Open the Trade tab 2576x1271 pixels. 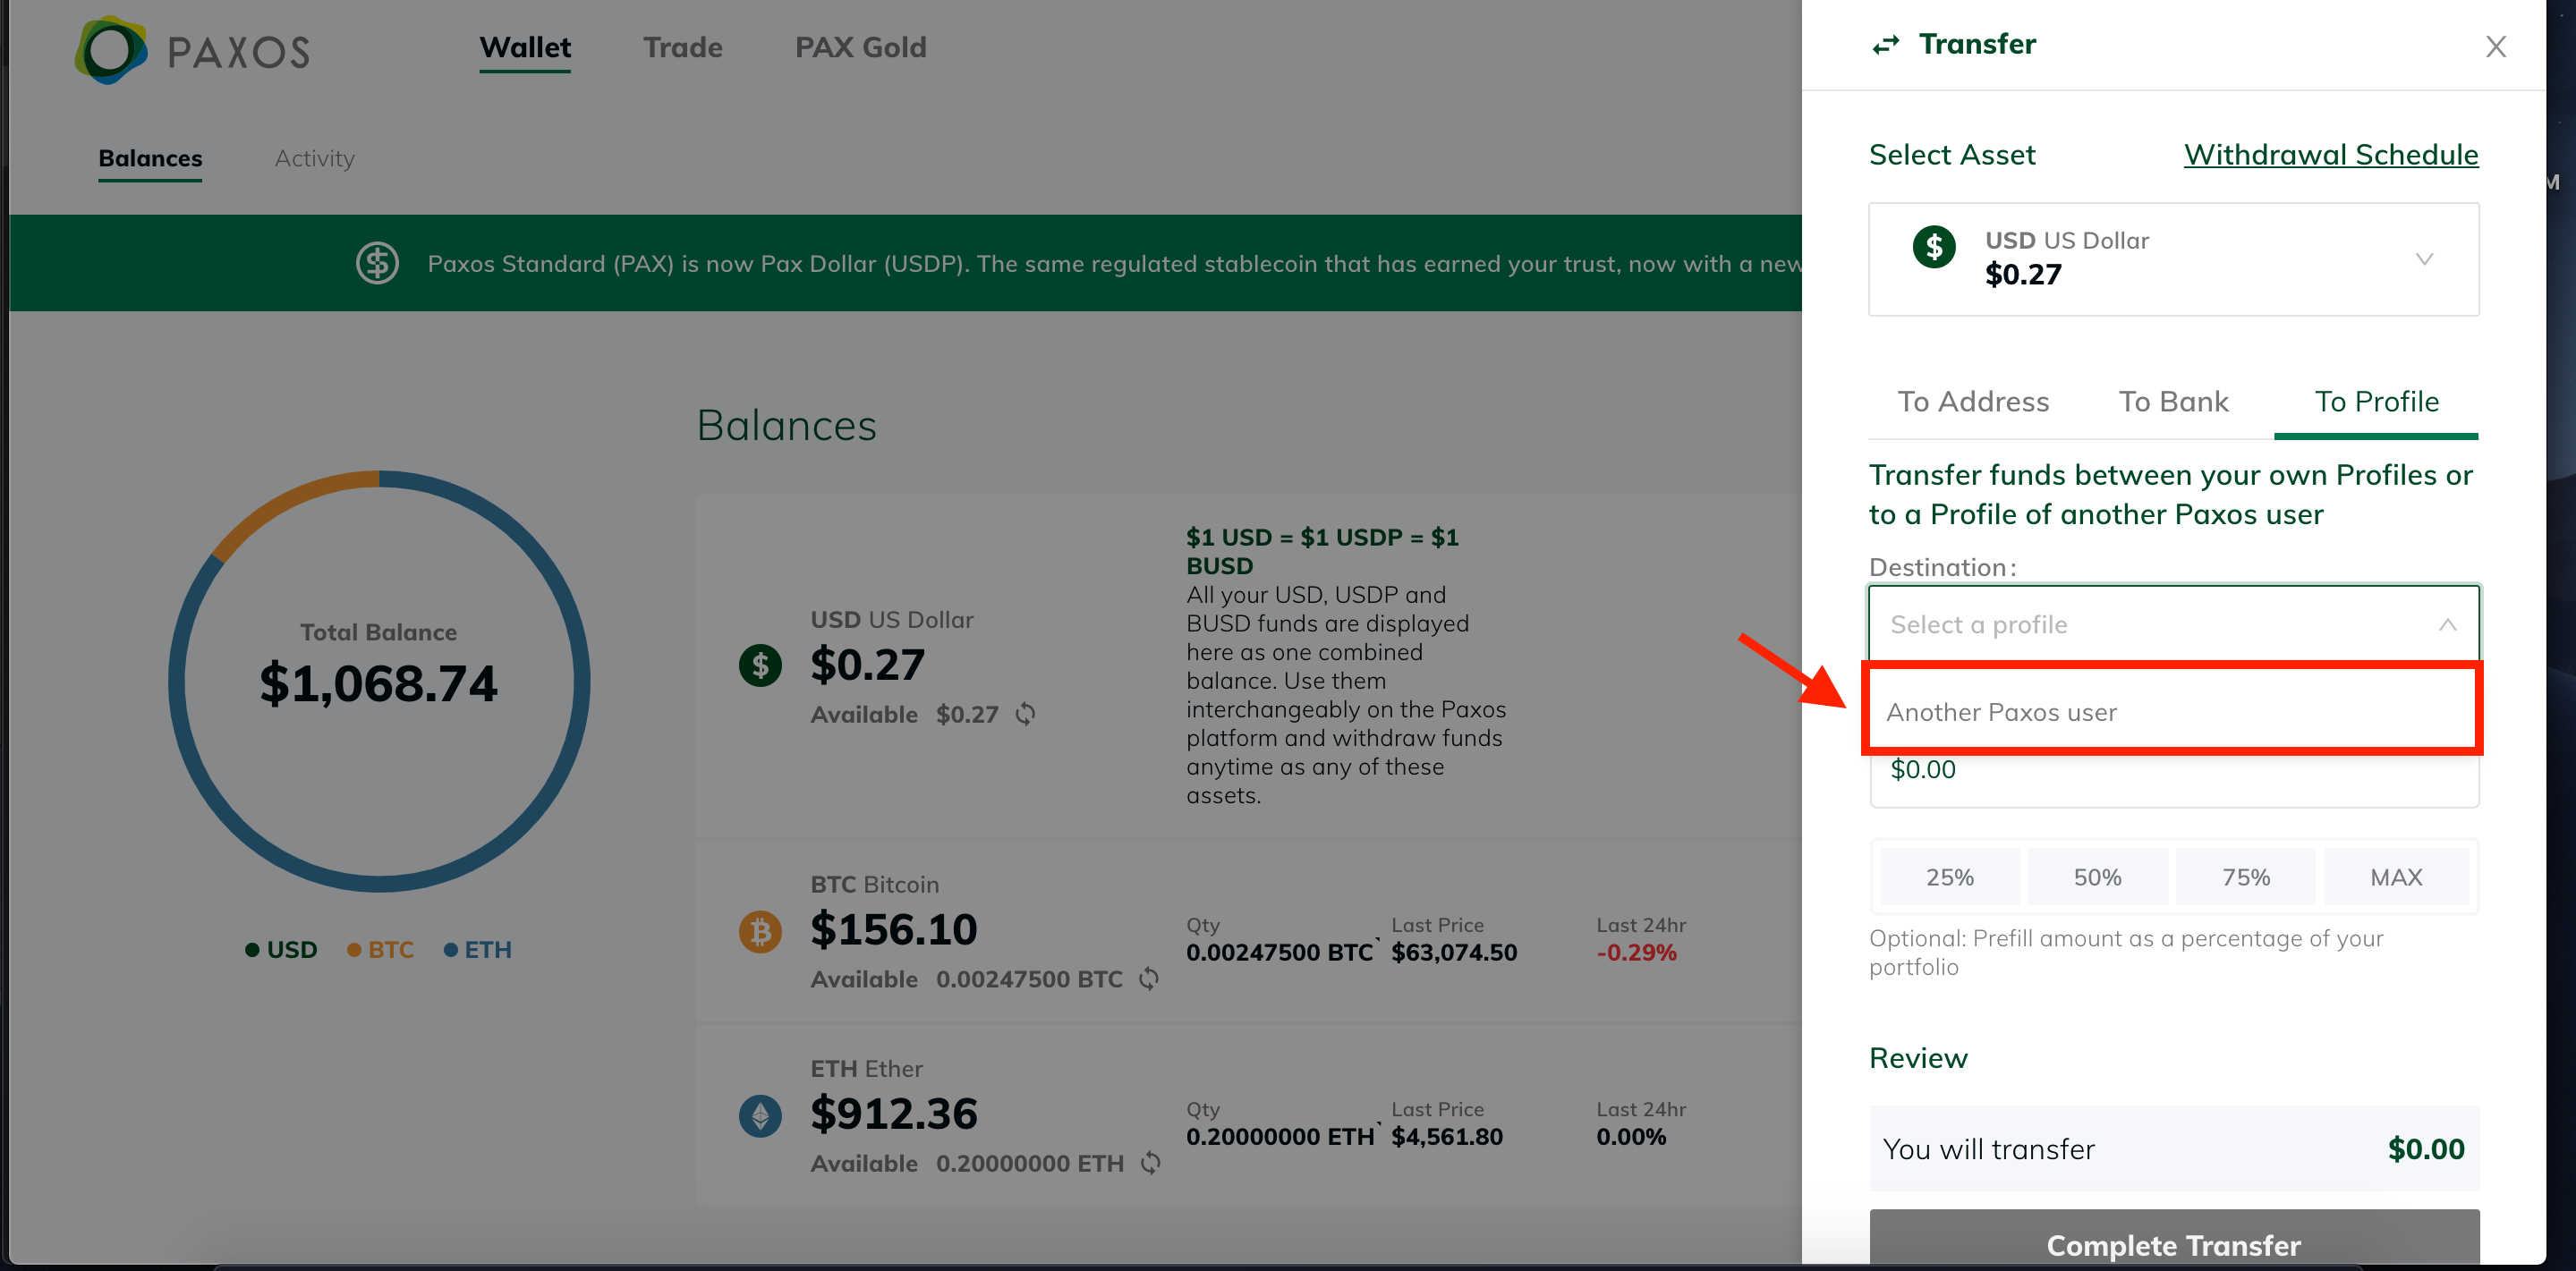[x=683, y=48]
